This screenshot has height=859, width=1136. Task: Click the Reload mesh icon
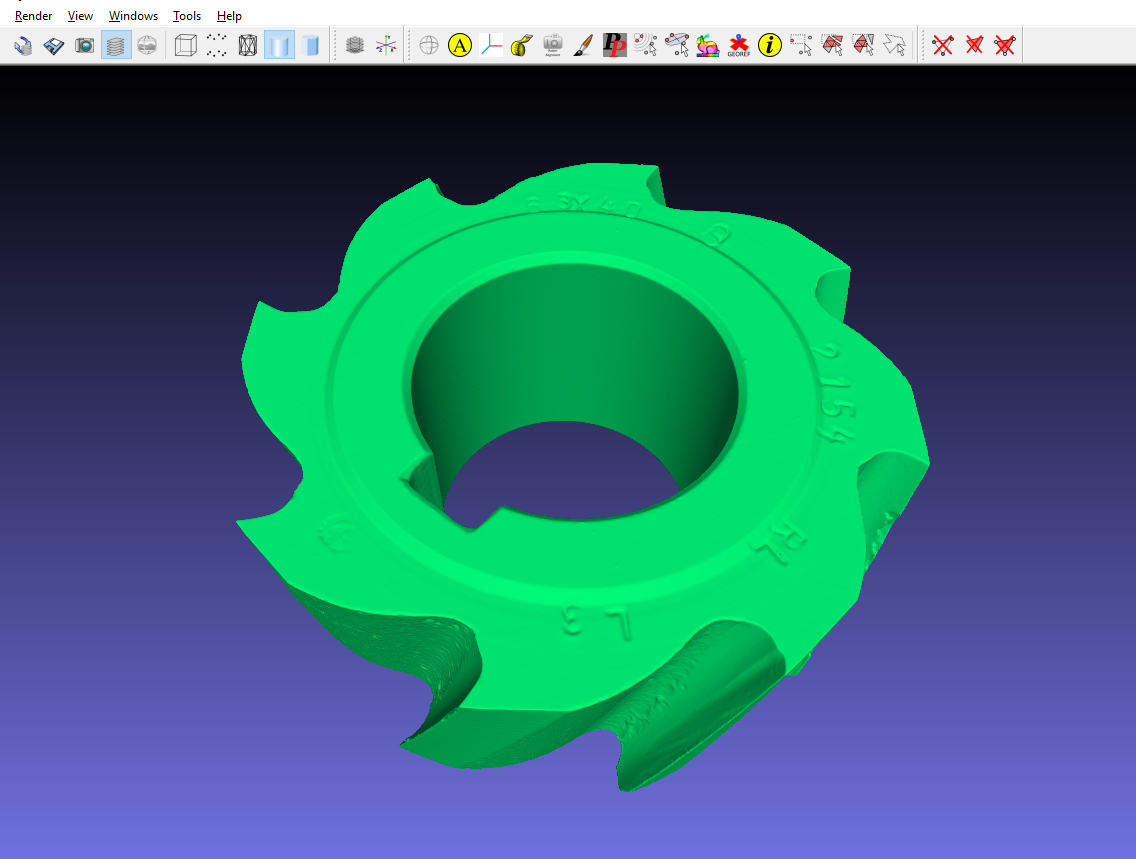coord(23,45)
